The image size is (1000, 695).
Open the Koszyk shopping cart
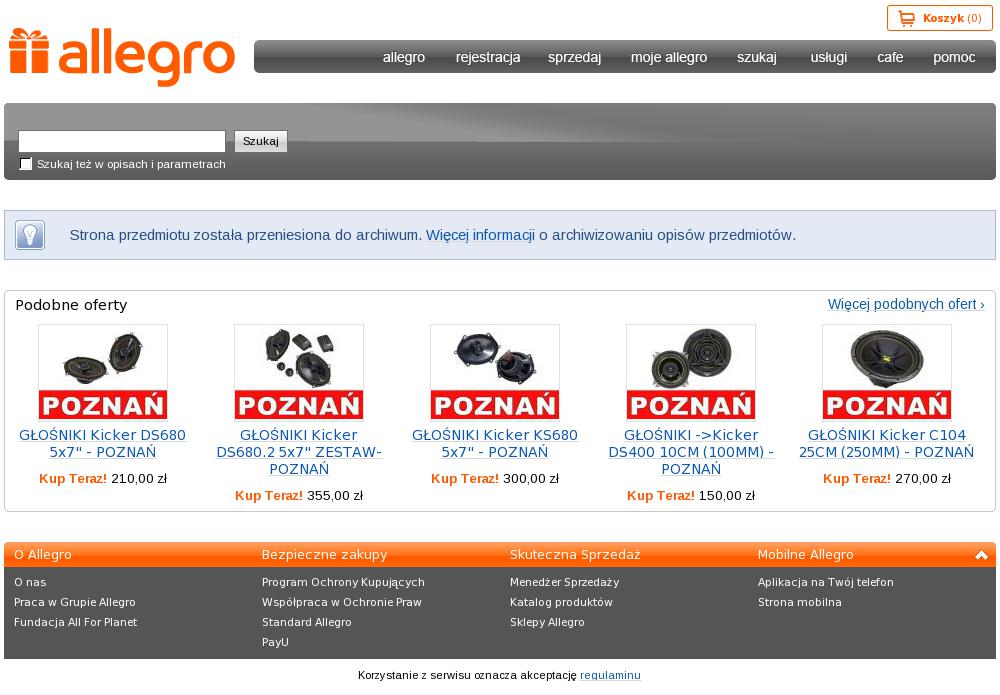tap(939, 18)
